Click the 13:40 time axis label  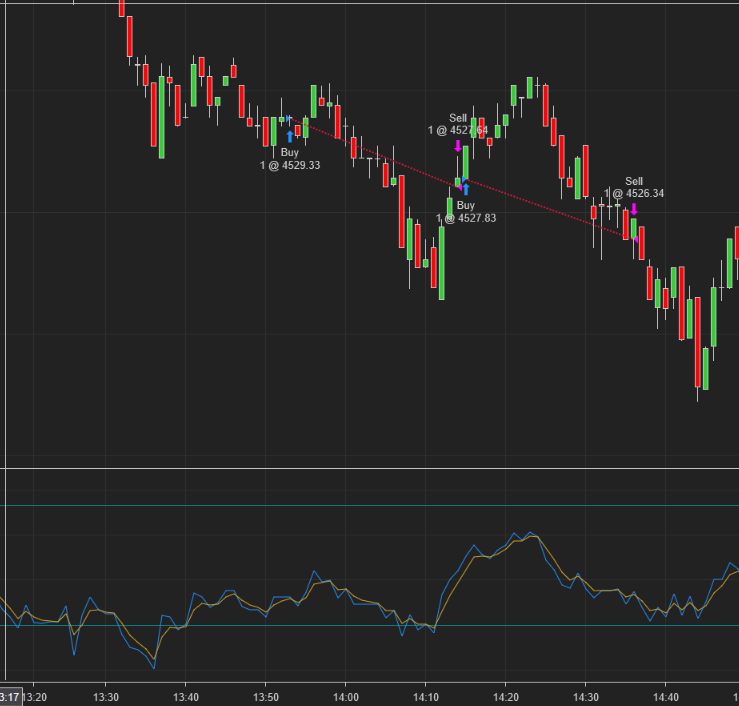(x=186, y=697)
